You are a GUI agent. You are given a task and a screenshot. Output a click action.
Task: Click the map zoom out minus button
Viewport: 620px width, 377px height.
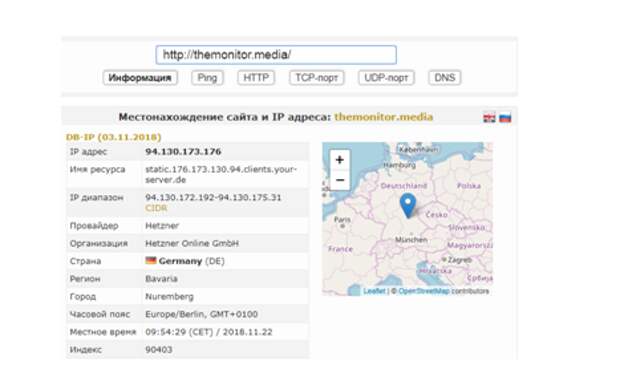[x=339, y=180]
